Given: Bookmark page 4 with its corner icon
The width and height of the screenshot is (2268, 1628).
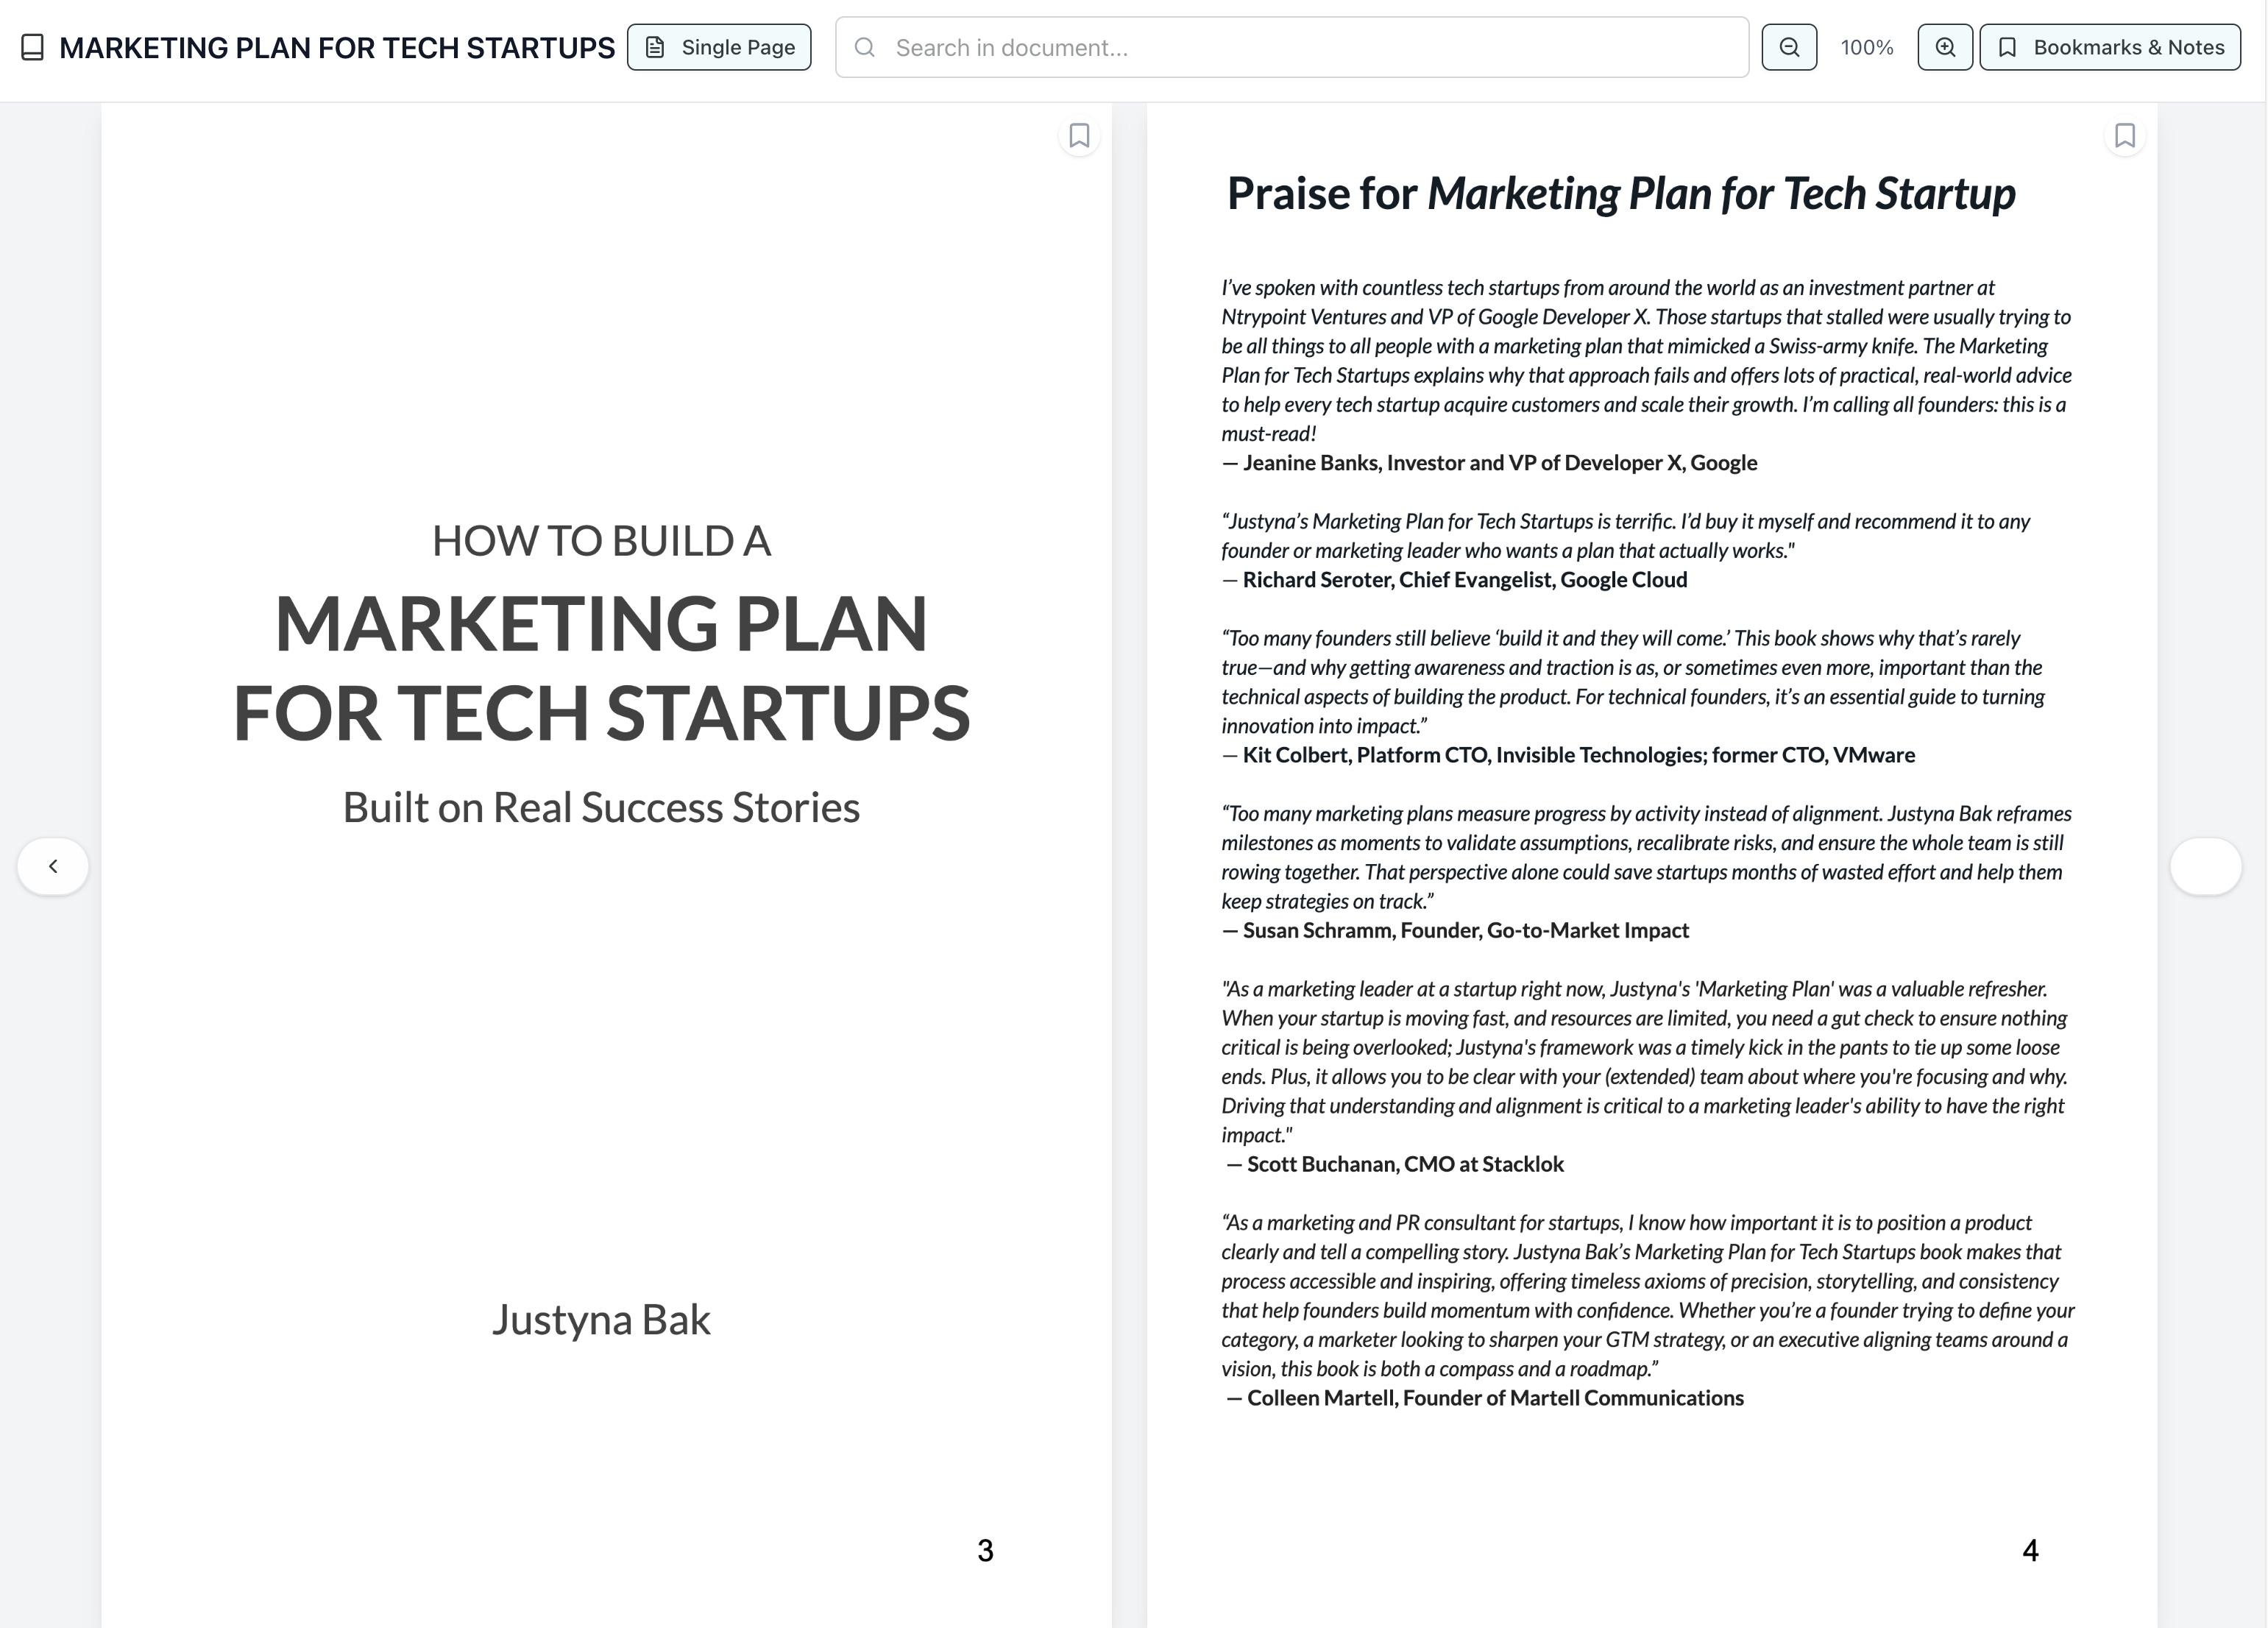Looking at the screenshot, I should click(x=2125, y=136).
